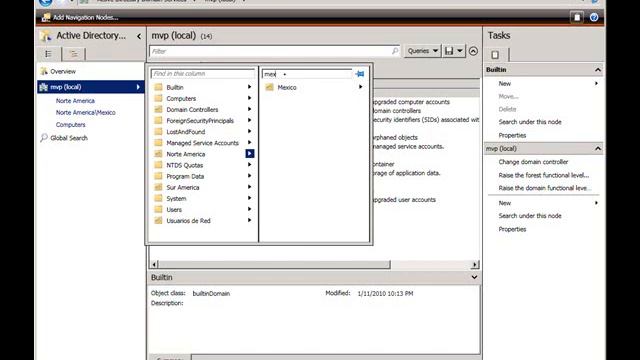
Task: Select NTDS Quotas container
Action: click(x=184, y=165)
